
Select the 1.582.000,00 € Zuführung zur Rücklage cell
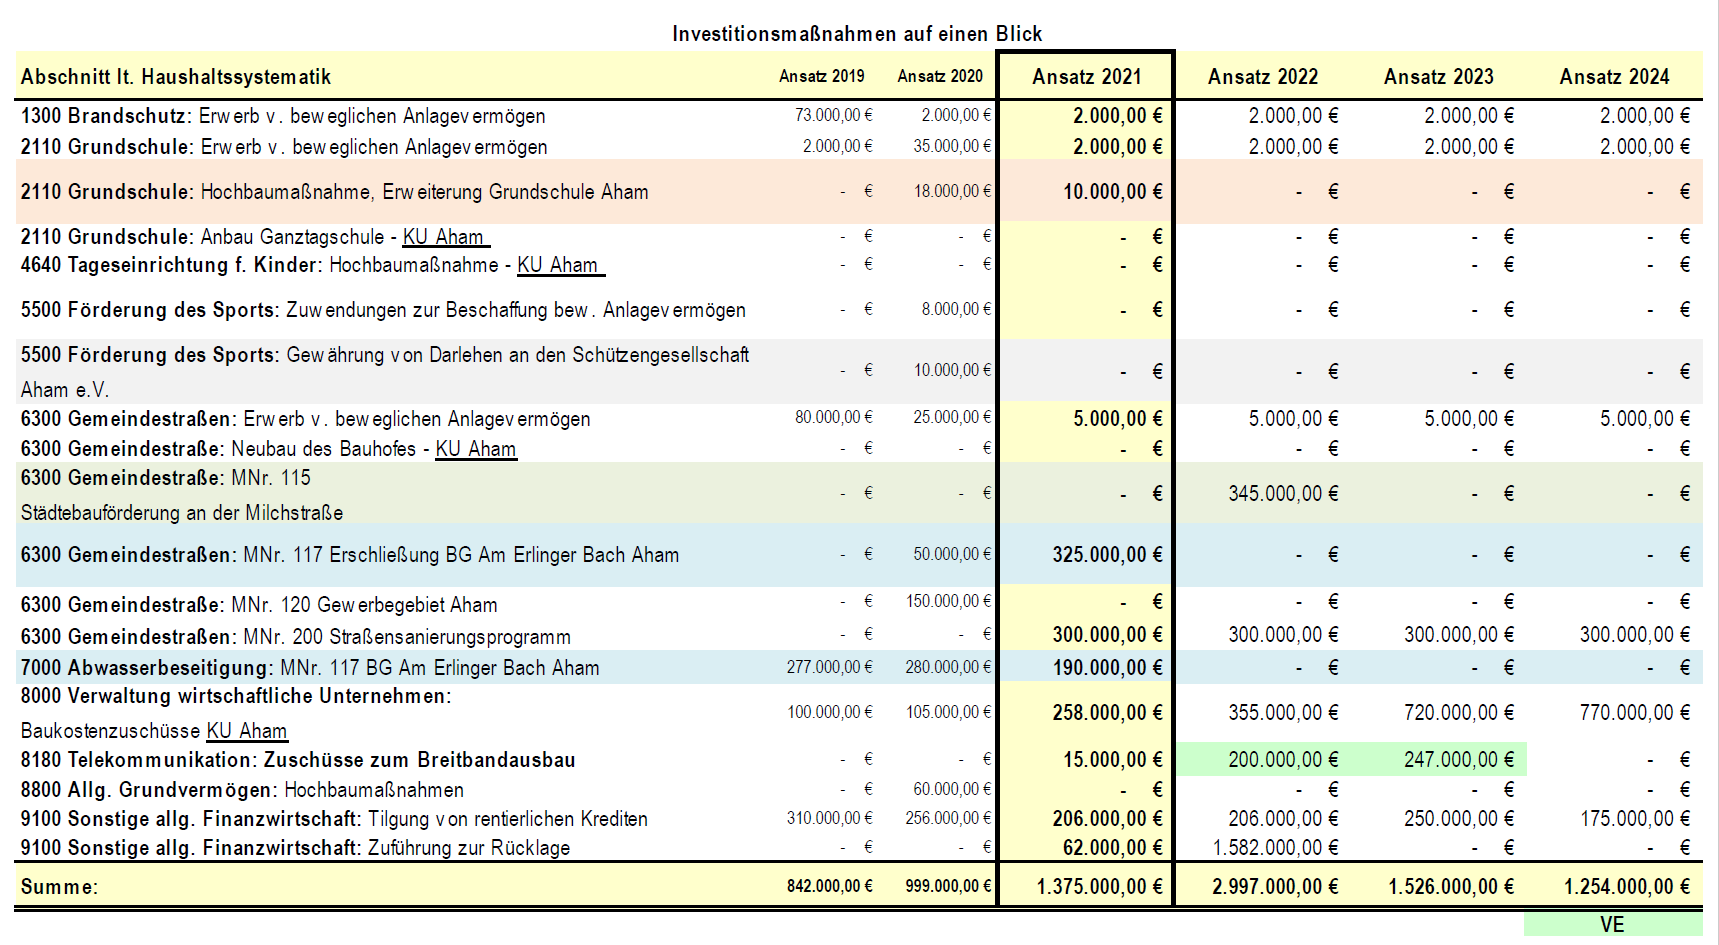(x=1276, y=848)
